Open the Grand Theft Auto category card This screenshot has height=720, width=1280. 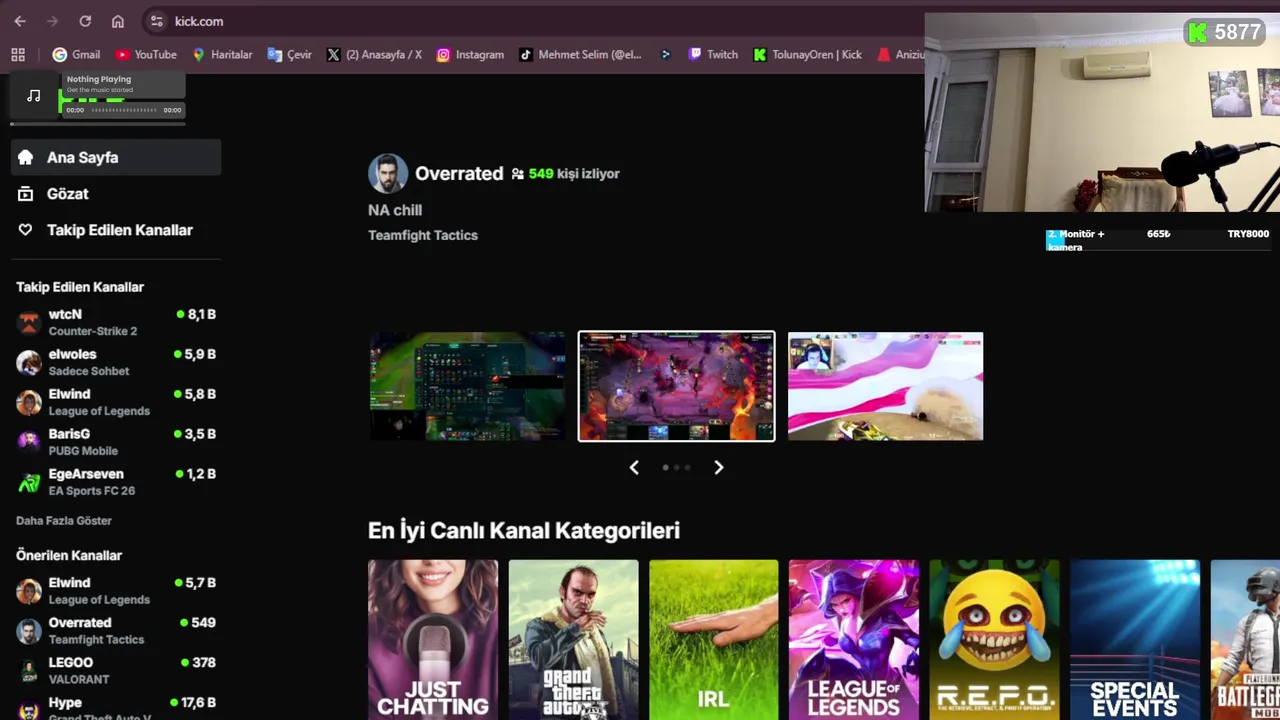pyautogui.click(x=573, y=640)
